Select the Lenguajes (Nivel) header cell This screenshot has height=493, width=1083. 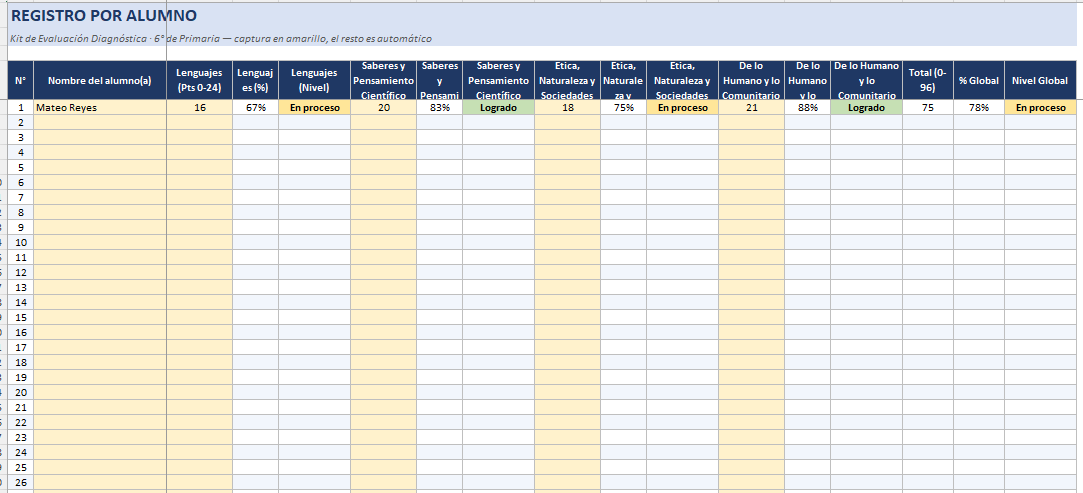point(314,80)
